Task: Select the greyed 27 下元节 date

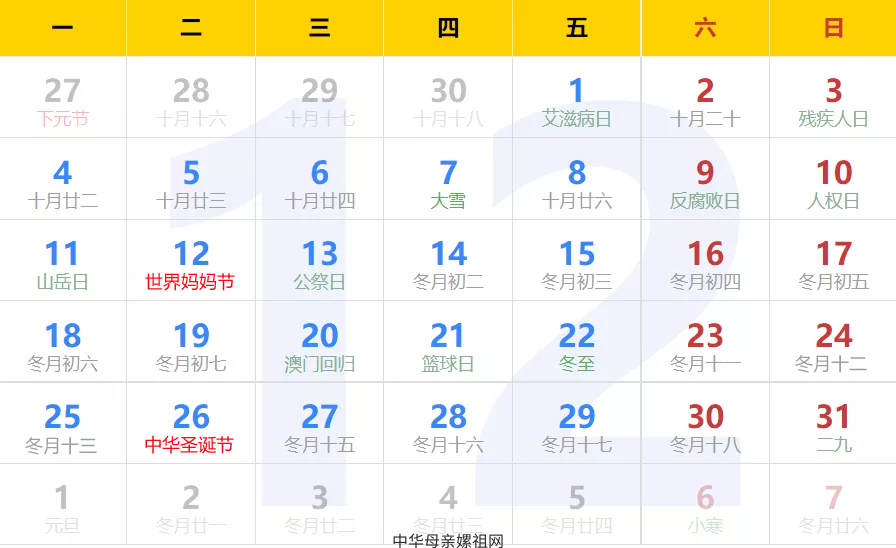Action: tap(63, 98)
